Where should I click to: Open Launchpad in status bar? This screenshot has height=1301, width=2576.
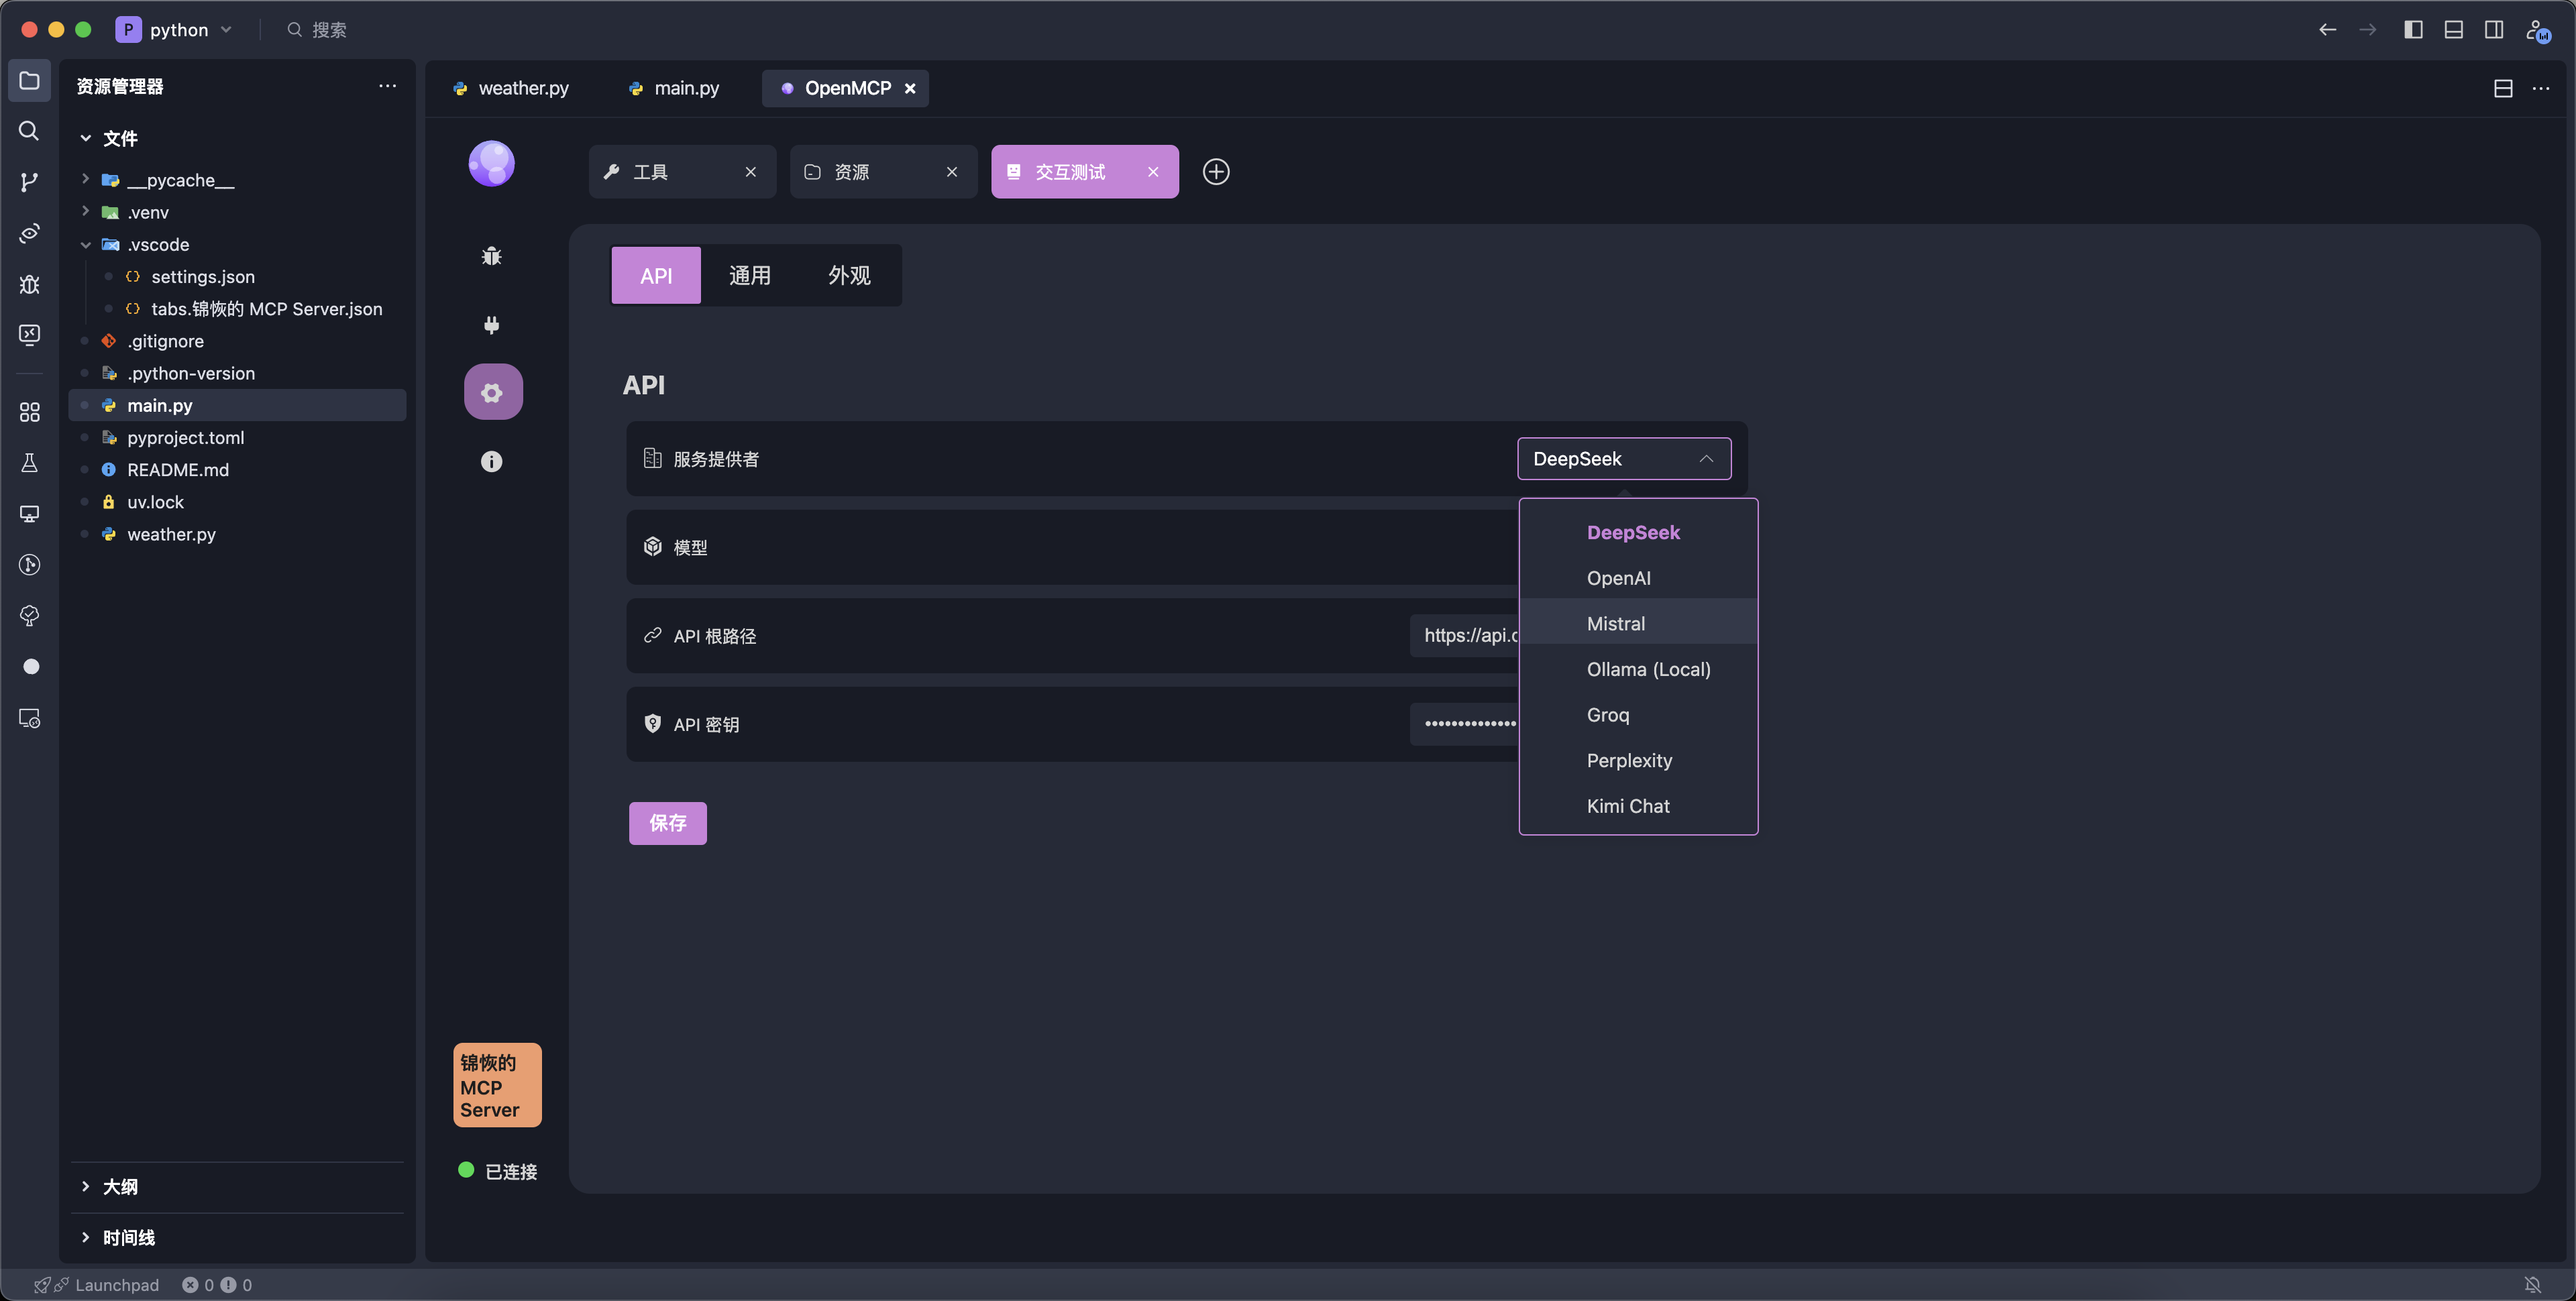[x=97, y=1285]
